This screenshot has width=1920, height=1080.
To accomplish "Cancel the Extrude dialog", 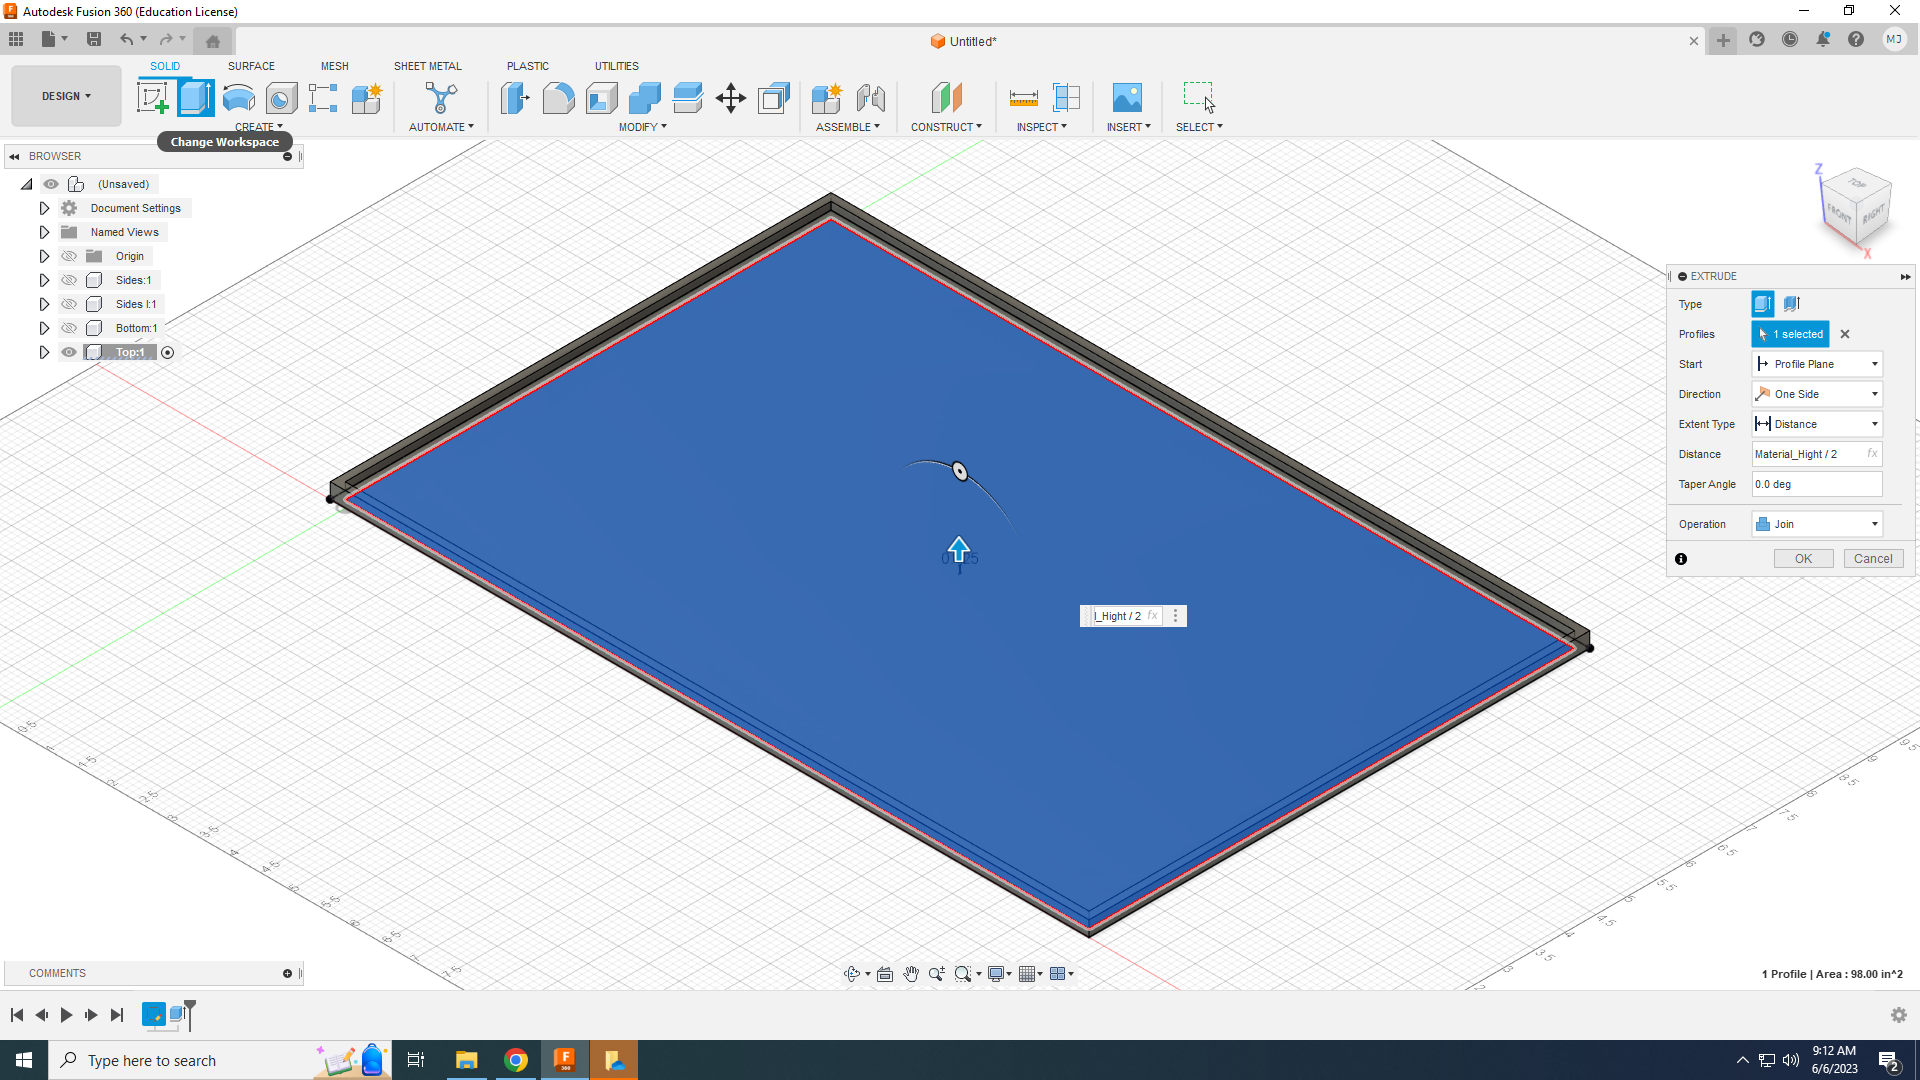I will coord(1872,559).
